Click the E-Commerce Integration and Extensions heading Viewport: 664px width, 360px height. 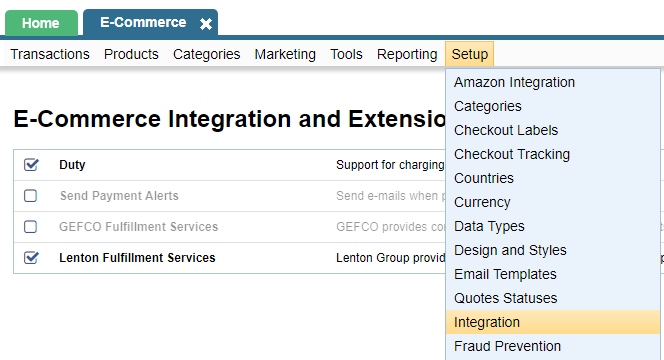click(x=229, y=119)
